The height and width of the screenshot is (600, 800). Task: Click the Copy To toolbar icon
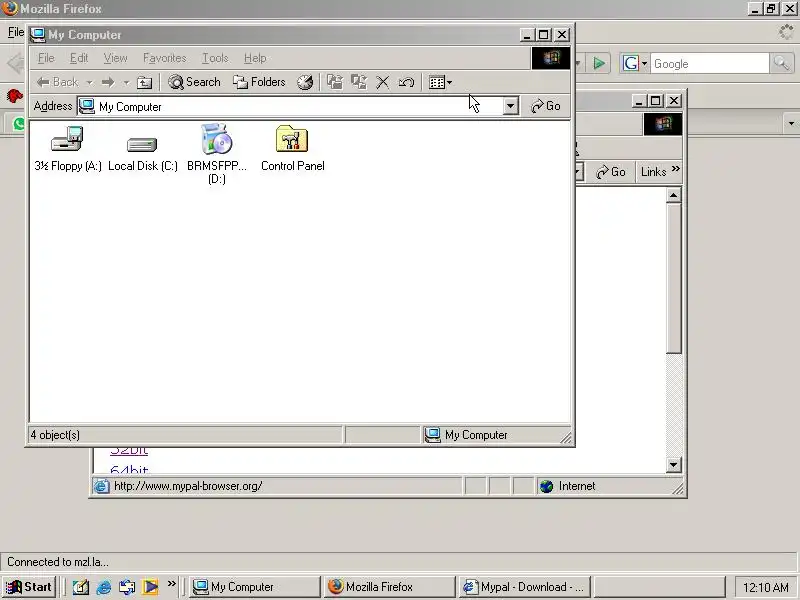[x=359, y=82]
